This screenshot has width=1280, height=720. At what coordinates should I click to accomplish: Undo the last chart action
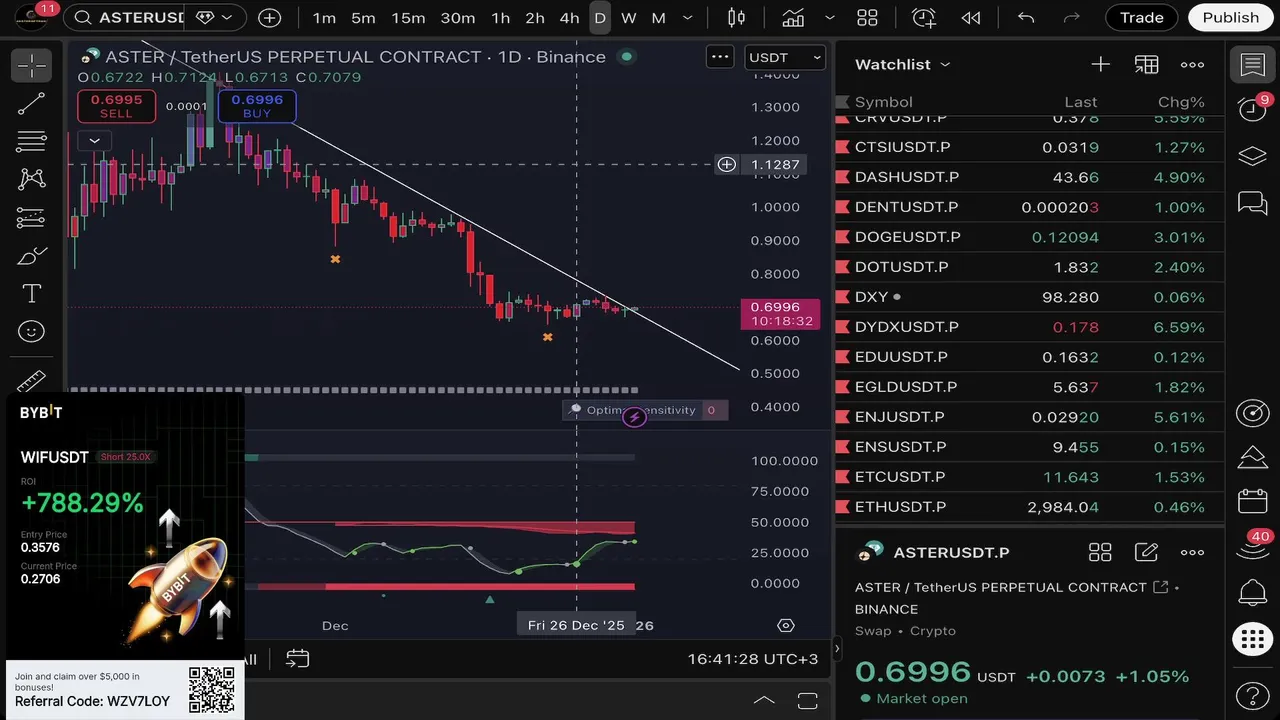1026,18
